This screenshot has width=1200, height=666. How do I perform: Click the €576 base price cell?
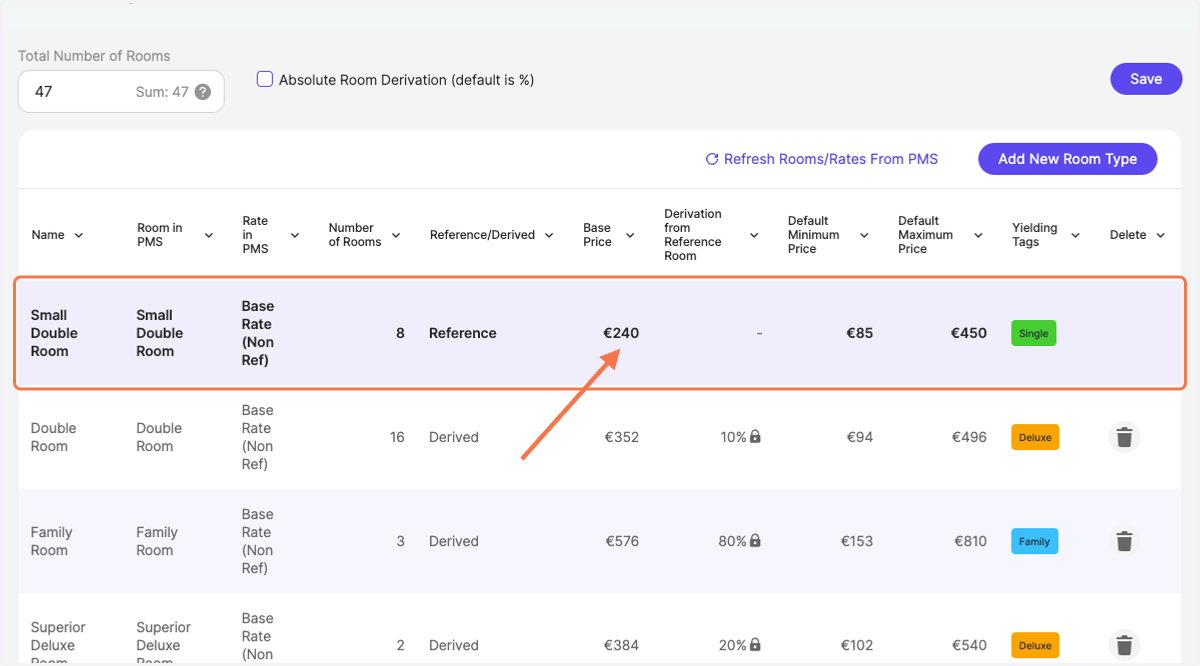622,541
